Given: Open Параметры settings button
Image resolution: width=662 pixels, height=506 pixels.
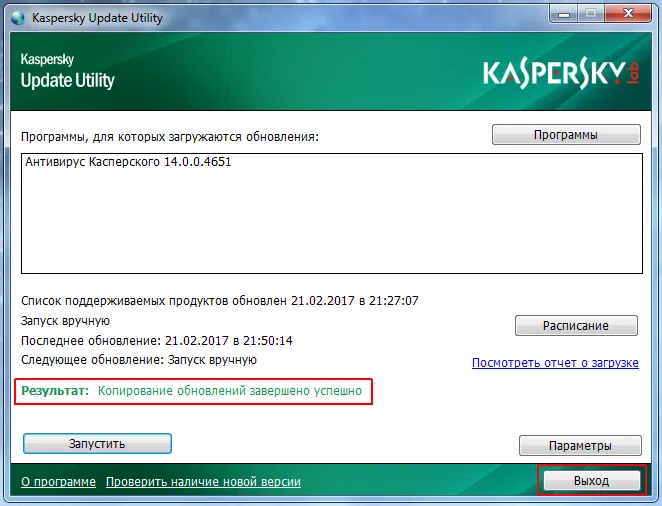Looking at the screenshot, I should coord(580,445).
